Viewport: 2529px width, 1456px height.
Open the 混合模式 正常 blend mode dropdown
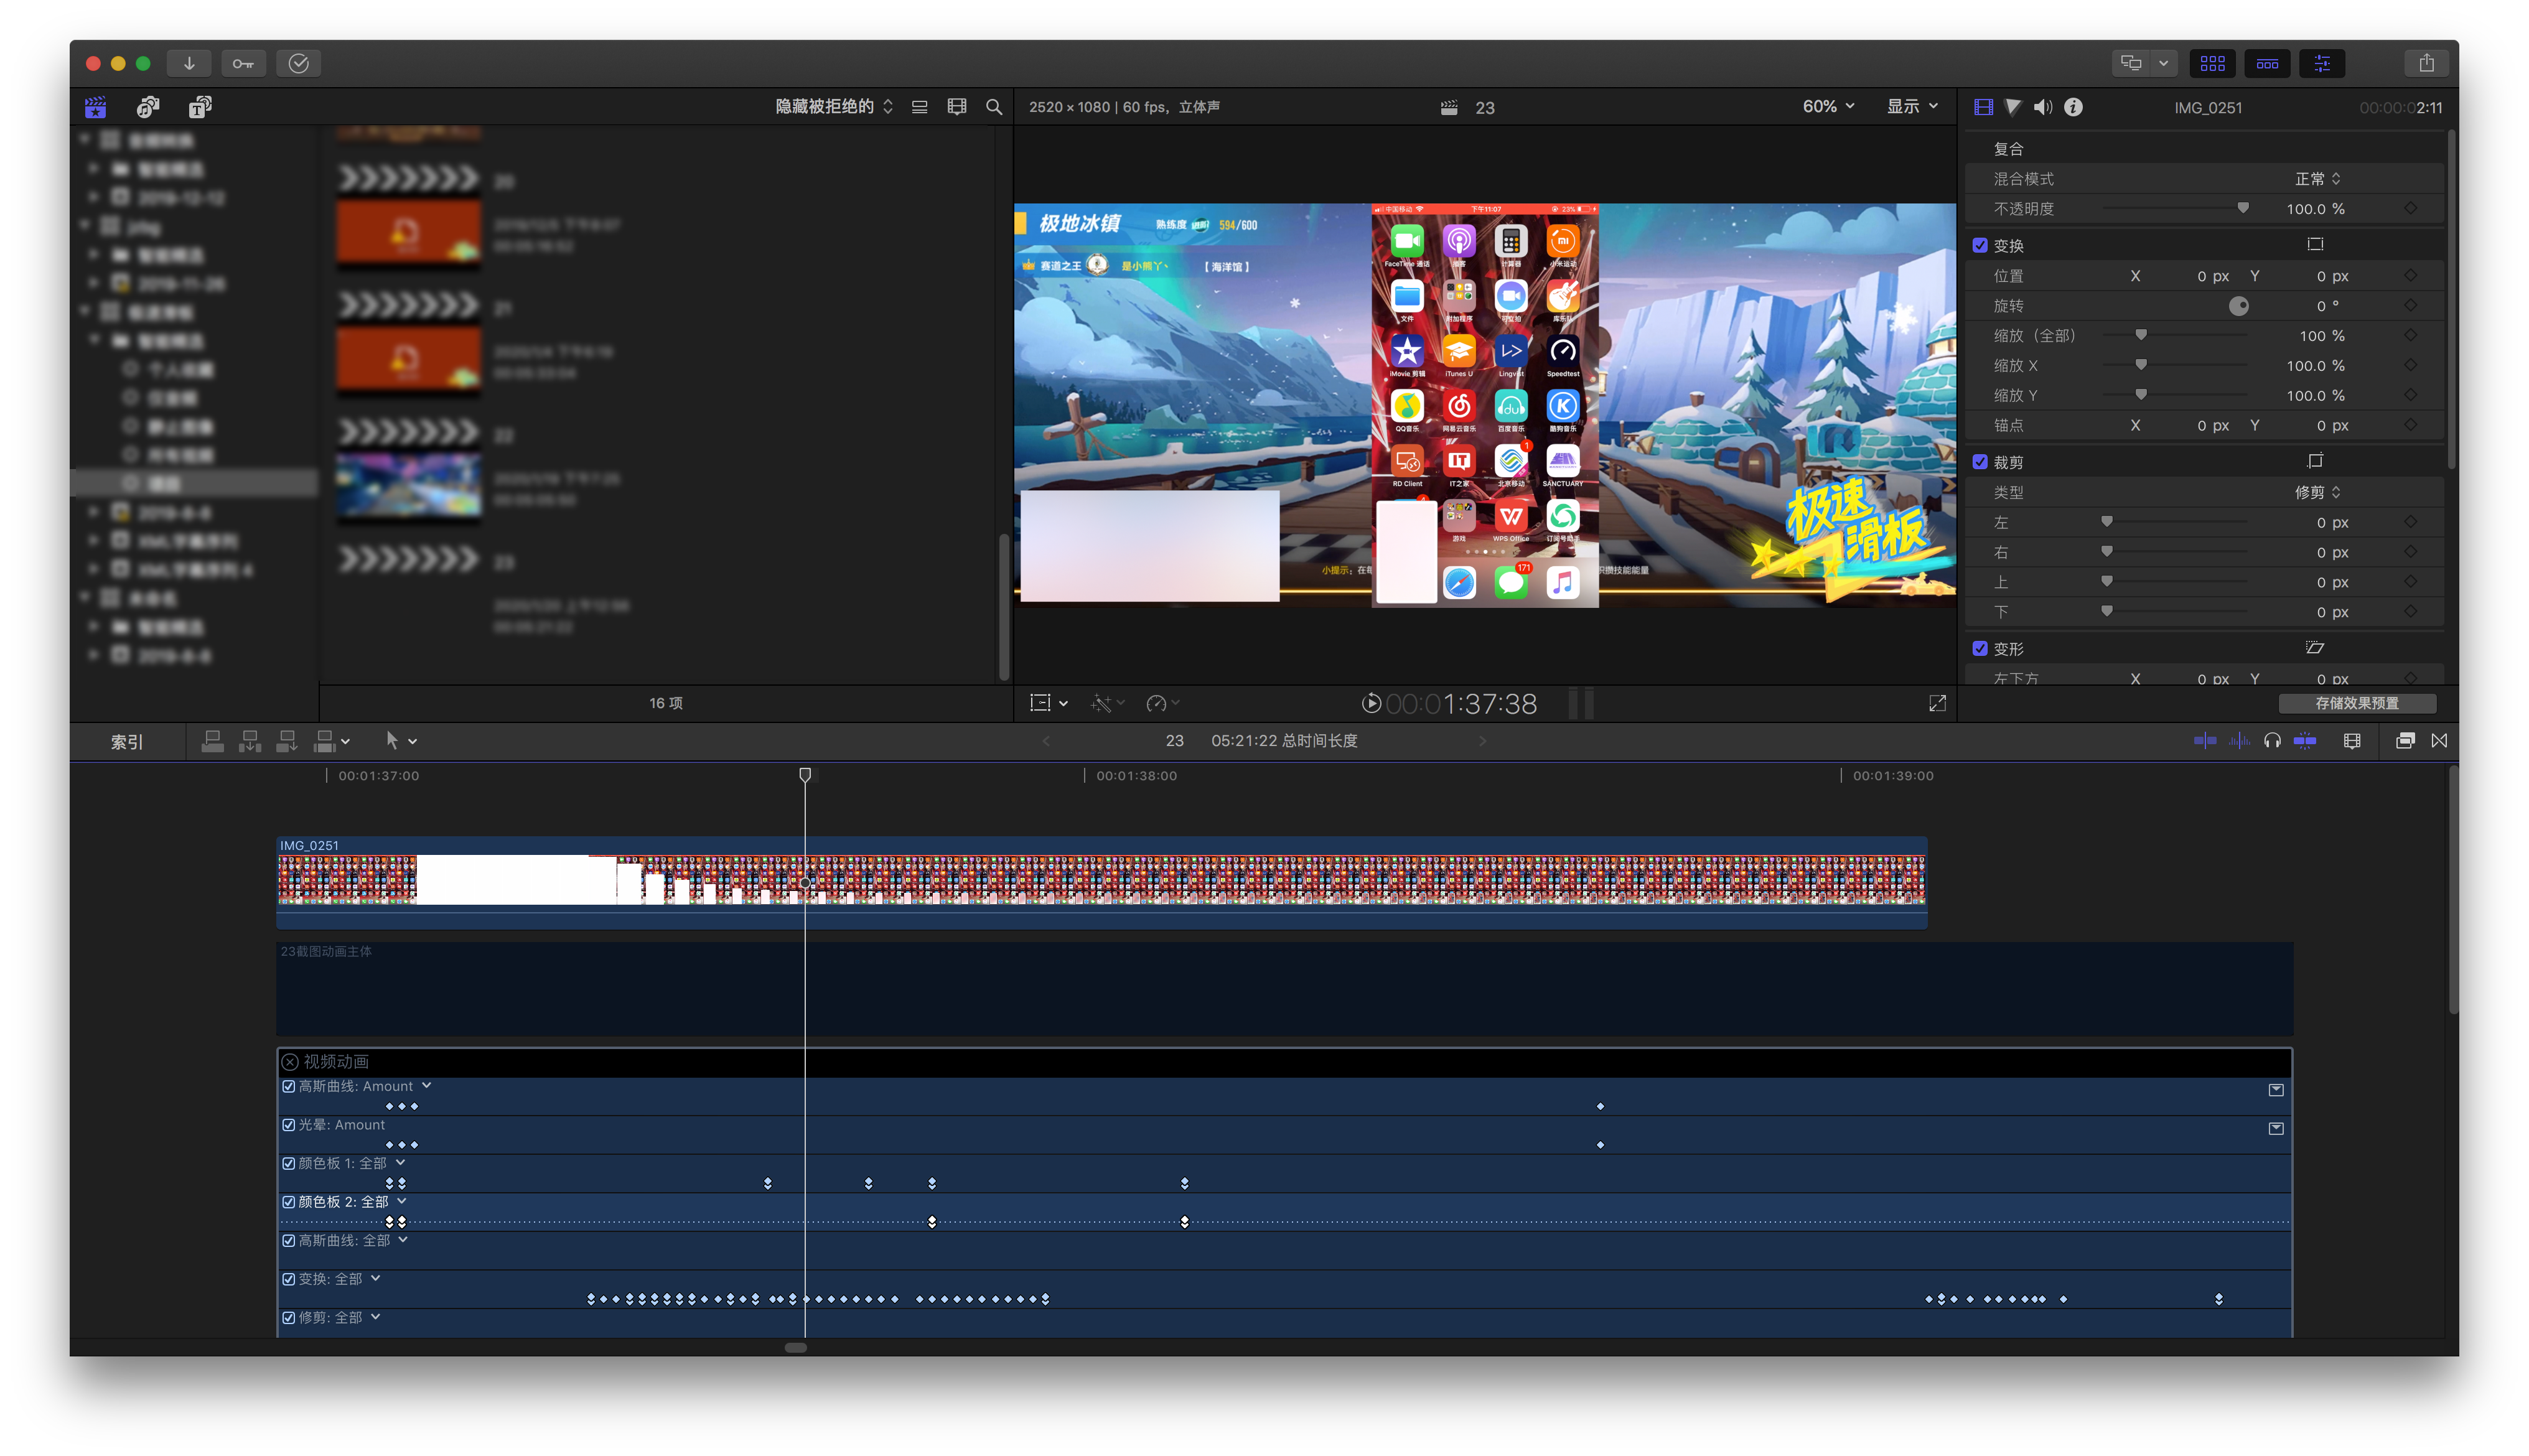[x=2316, y=179]
